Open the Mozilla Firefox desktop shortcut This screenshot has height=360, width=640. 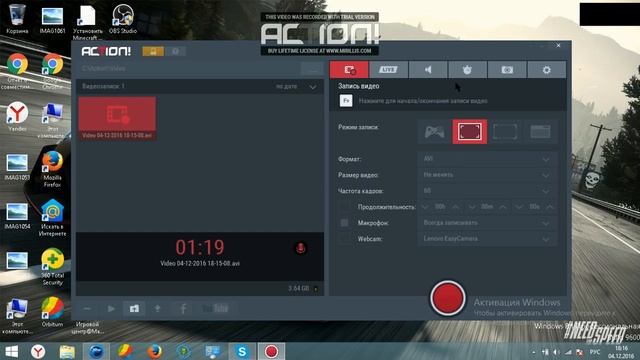coord(52,169)
